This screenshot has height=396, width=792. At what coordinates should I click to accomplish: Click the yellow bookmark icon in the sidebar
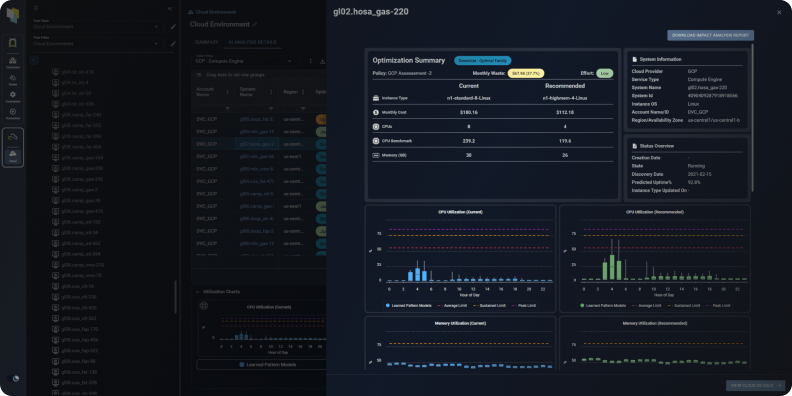(13, 43)
